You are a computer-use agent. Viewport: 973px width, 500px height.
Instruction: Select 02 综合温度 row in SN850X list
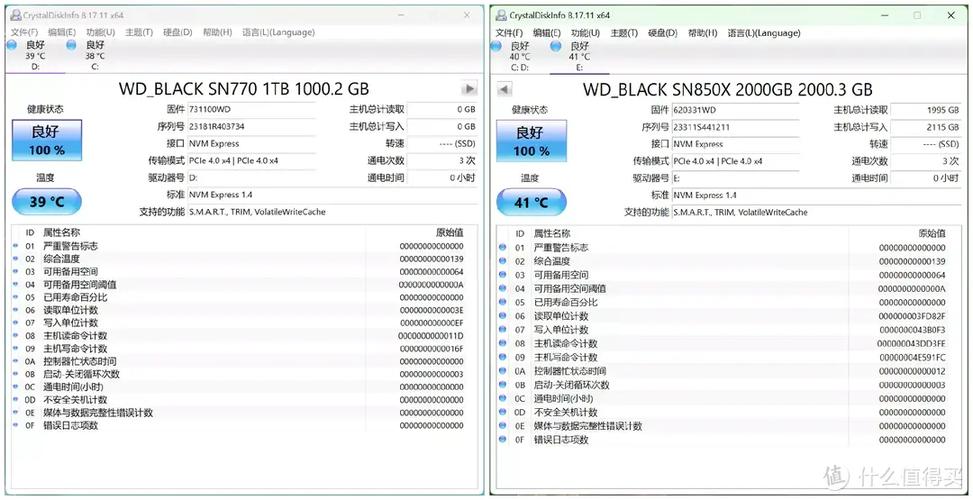click(729, 261)
